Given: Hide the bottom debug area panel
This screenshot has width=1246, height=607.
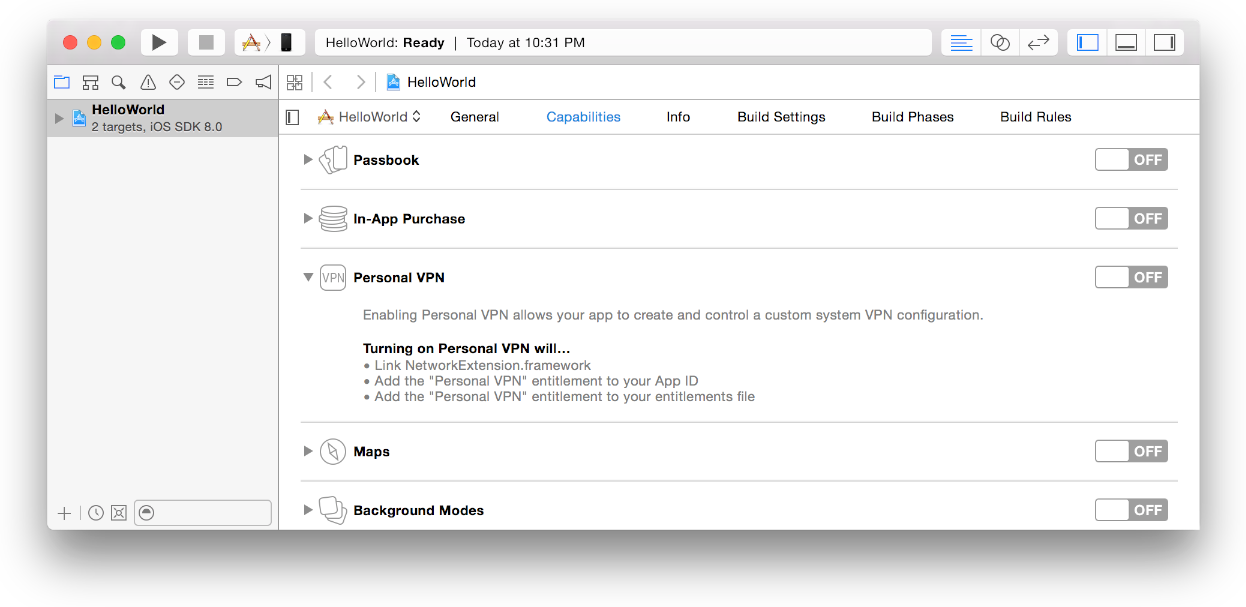Looking at the screenshot, I should tap(1126, 42).
